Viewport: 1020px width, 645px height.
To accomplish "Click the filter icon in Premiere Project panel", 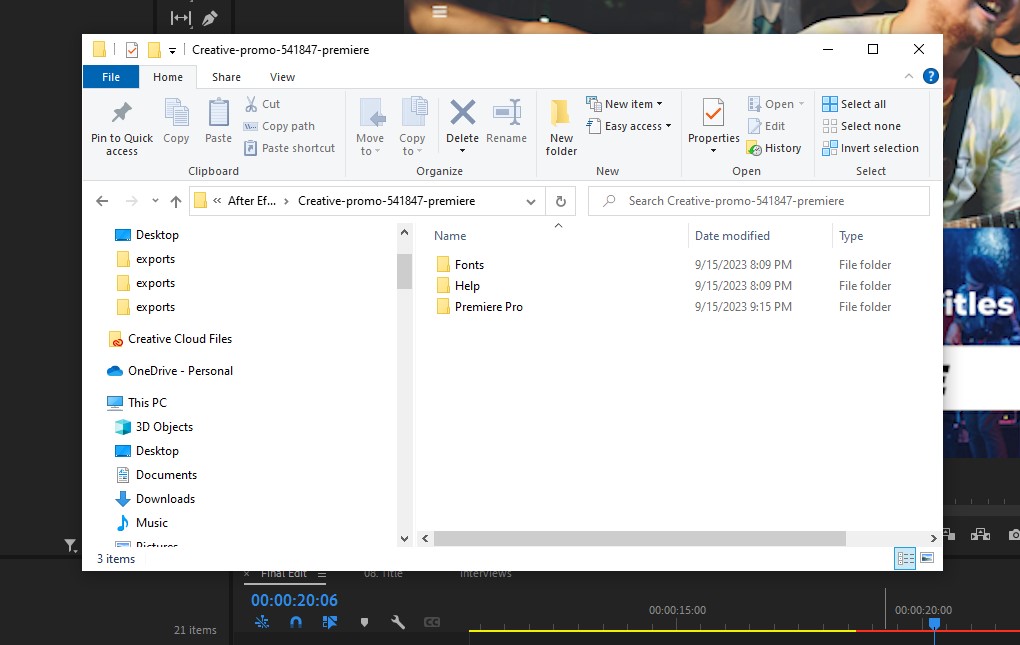I will pyautogui.click(x=70, y=546).
